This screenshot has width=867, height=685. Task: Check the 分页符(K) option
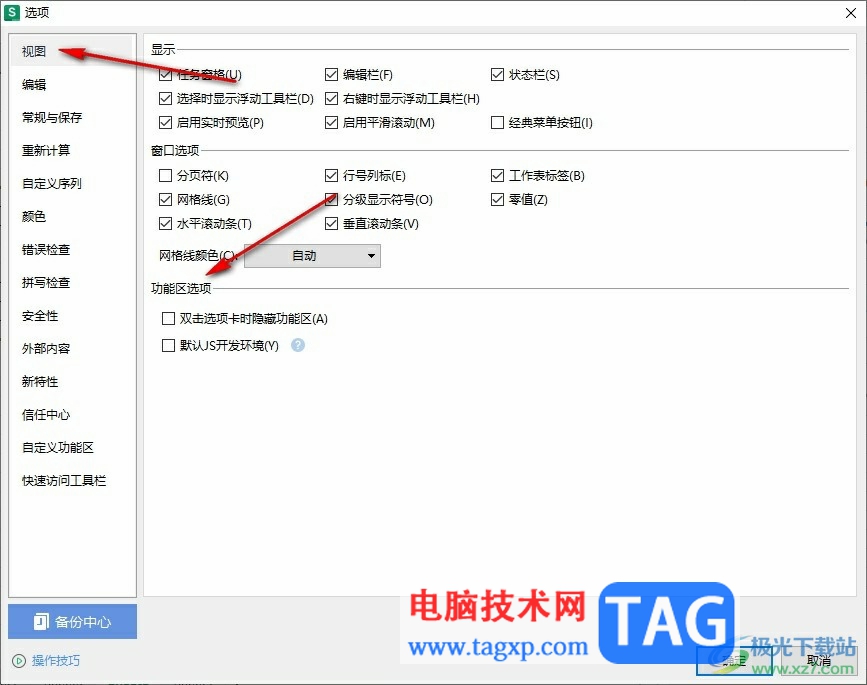(x=165, y=175)
